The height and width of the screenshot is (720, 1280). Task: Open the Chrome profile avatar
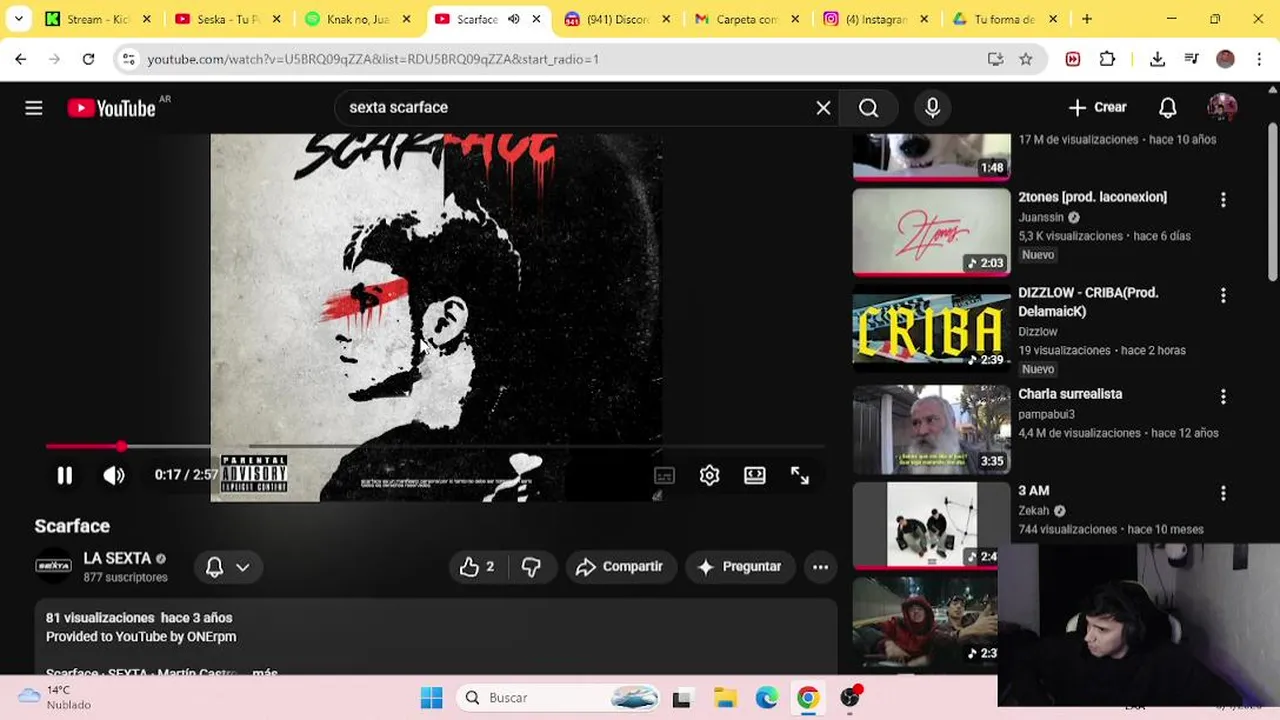[x=1225, y=59]
